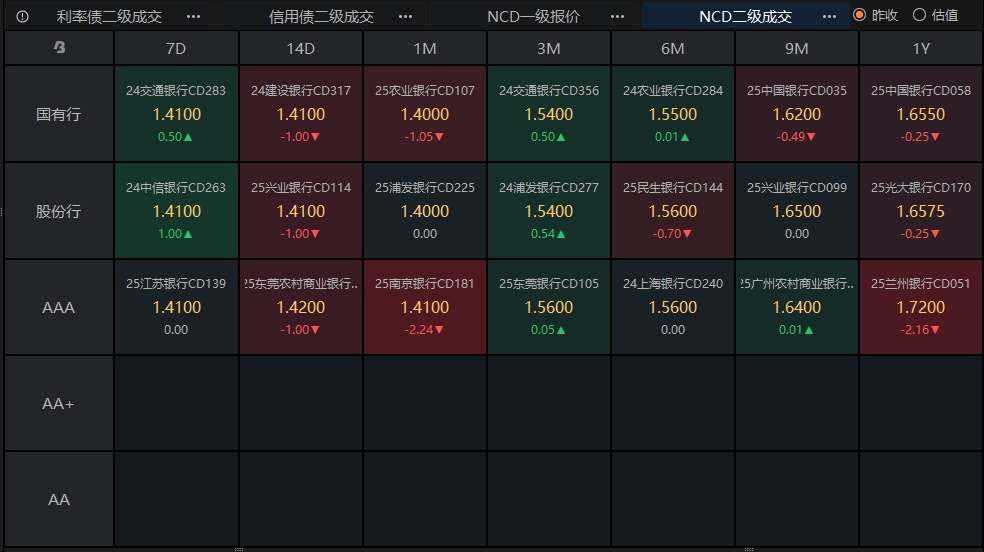The height and width of the screenshot is (552, 984).
Task: Open 24交通银行CD356 cell
Action: (x=548, y=114)
